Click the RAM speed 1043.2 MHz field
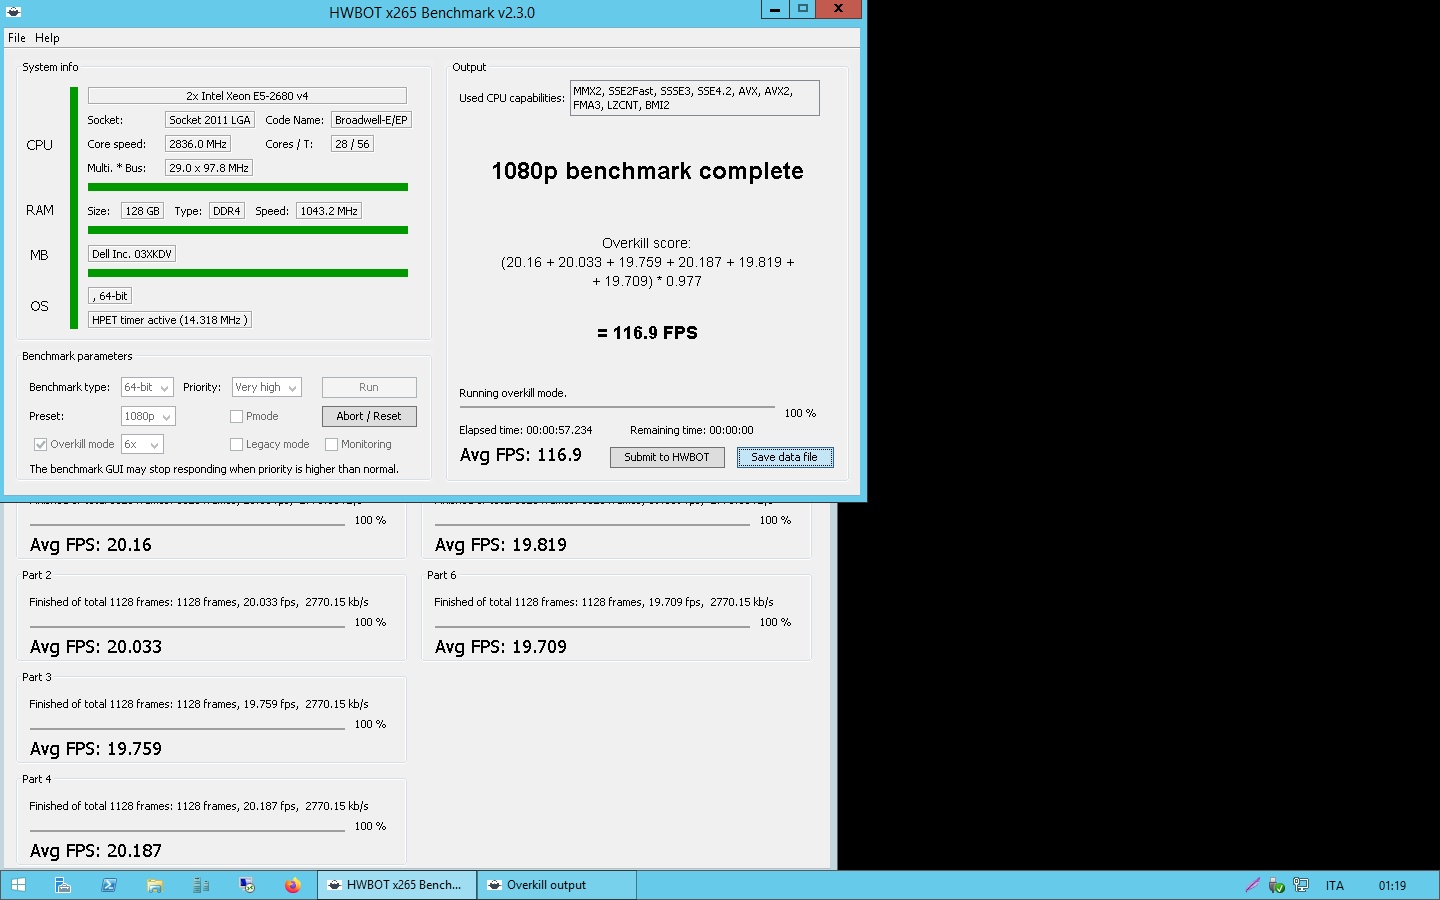Viewport: 1440px width, 900px height. (329, 211)
